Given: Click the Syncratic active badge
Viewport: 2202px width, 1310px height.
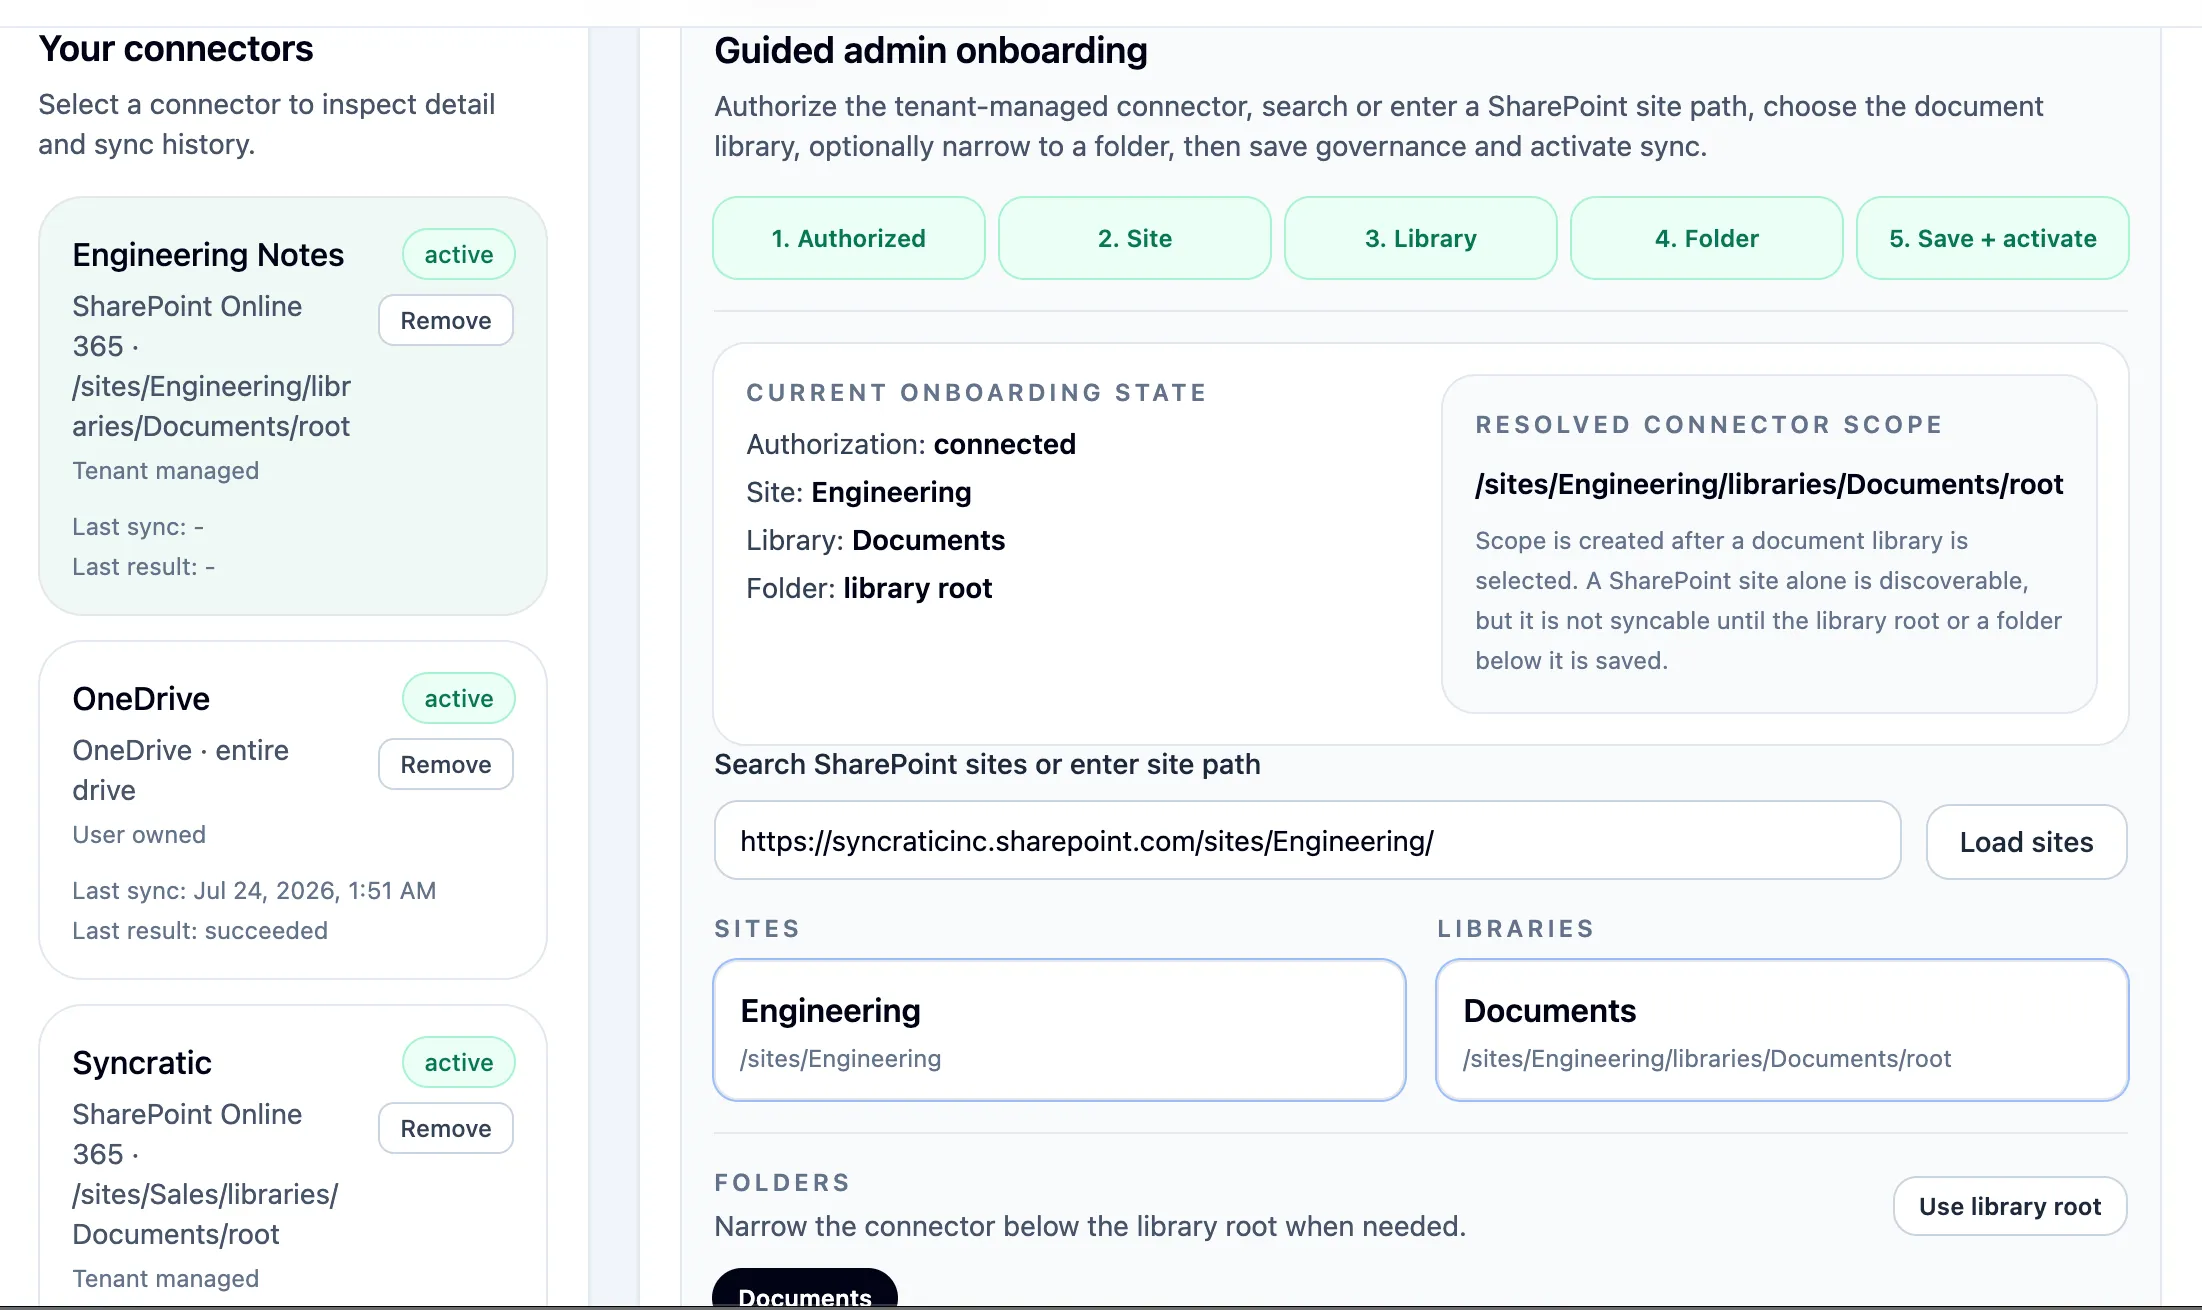Looking at the screenshot, I should point(459,1062).
